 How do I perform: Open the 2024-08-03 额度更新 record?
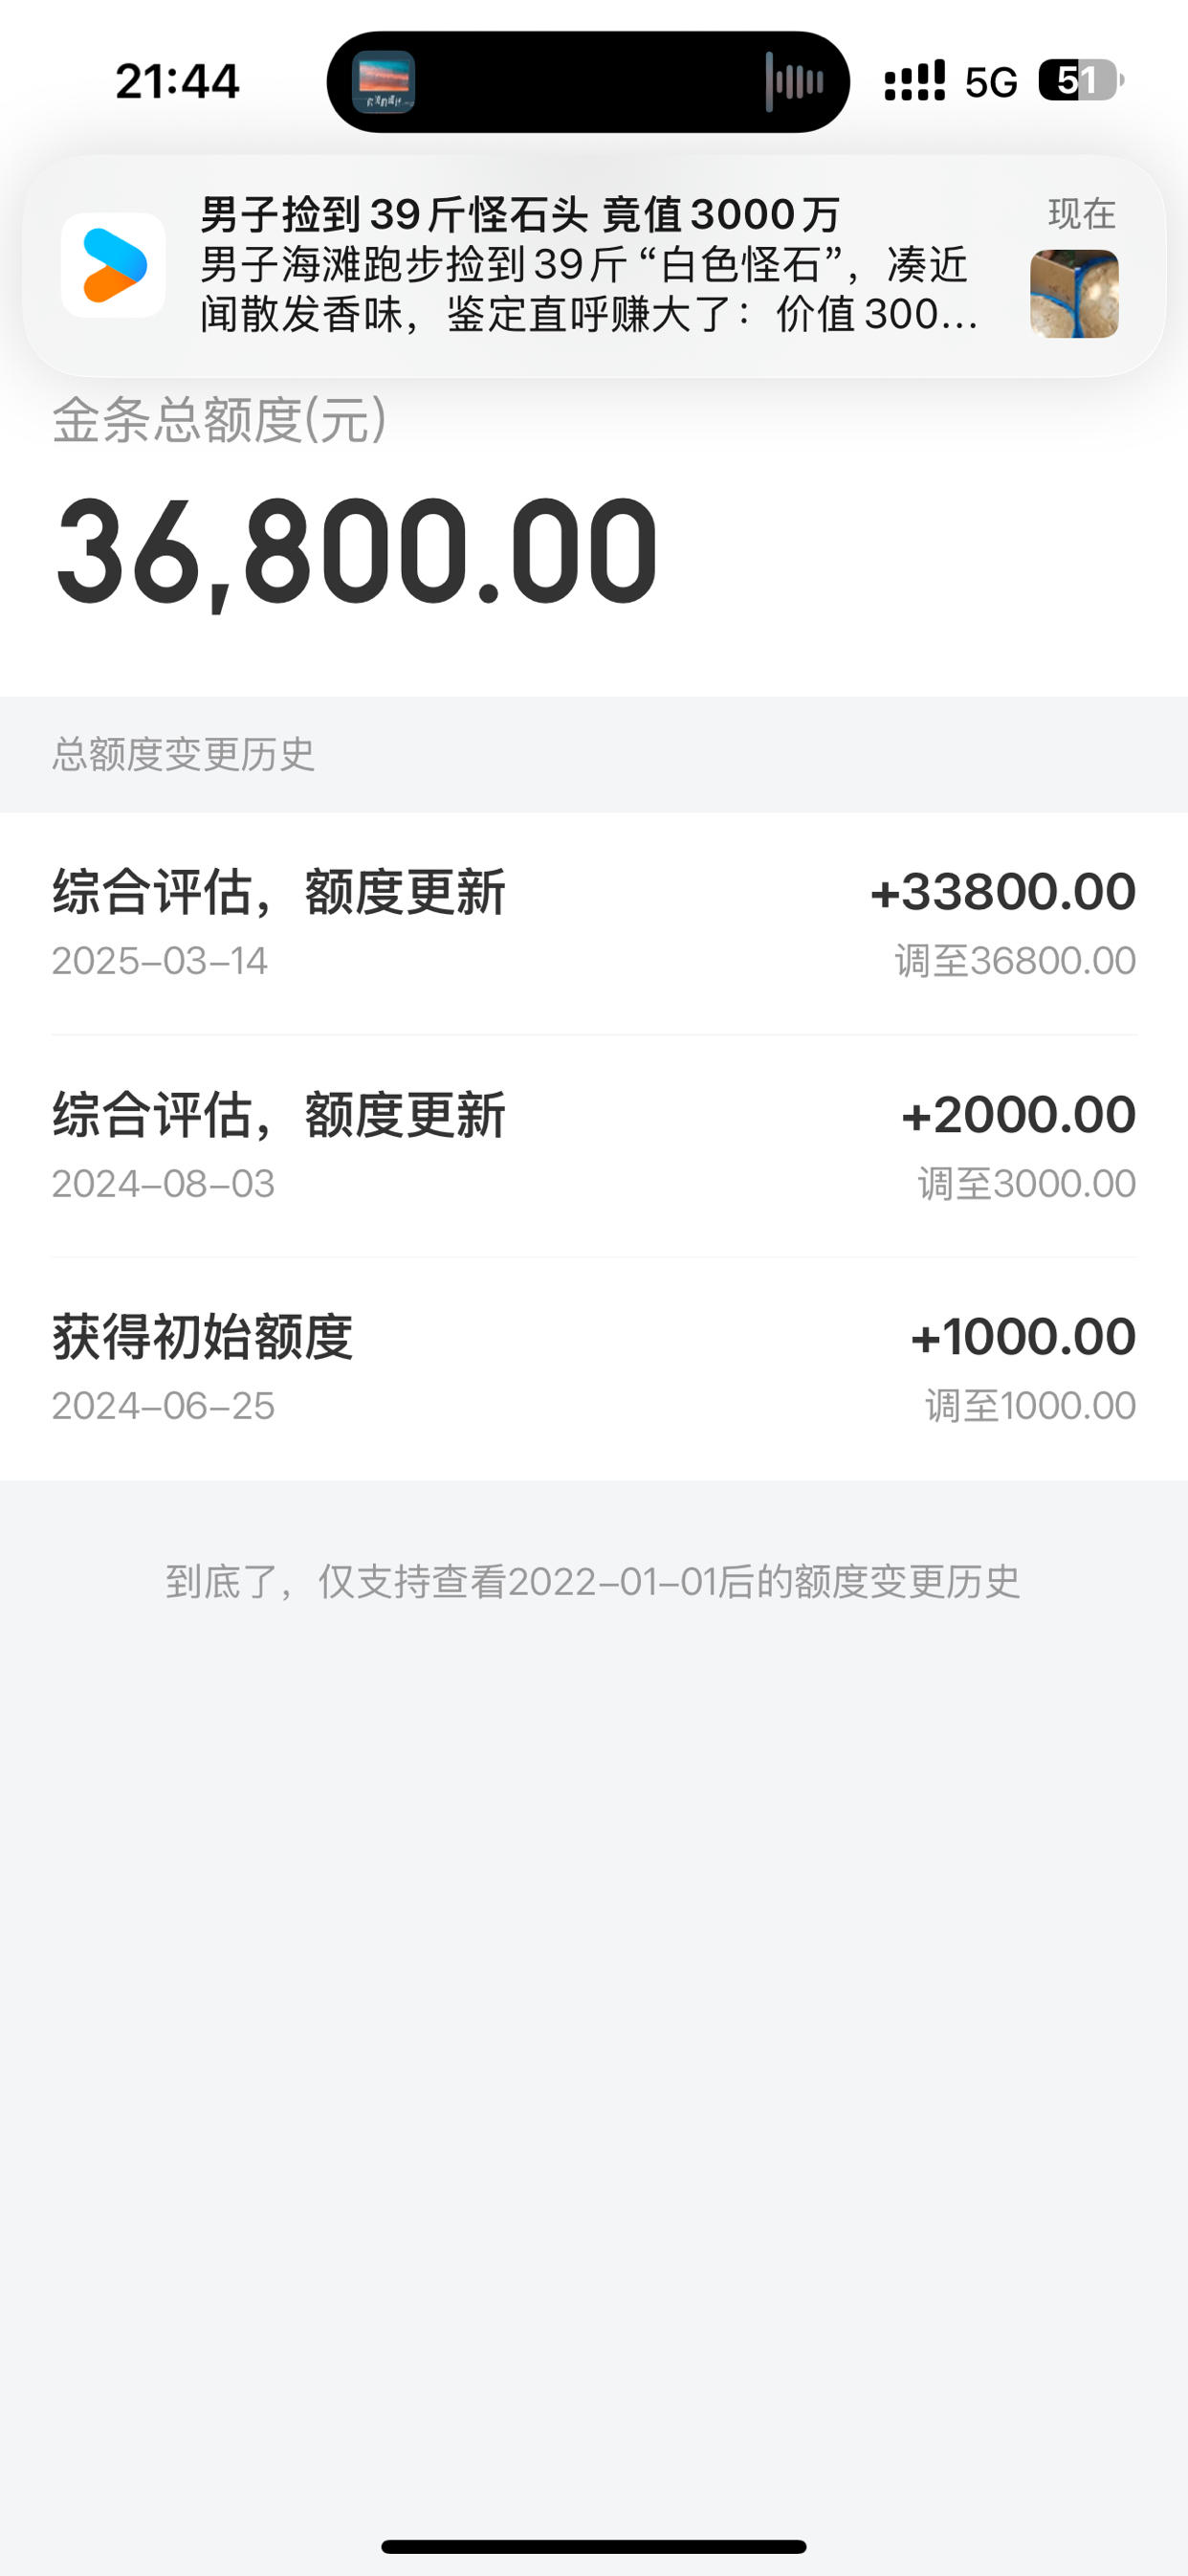pos(594,1146)
